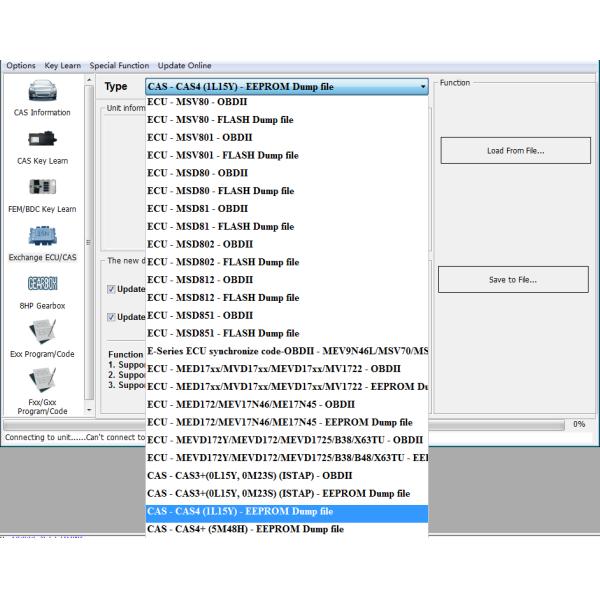Click highlighted CAS4 (1L15Y) EEPROM Dump list entry

(x=287, y=514)
